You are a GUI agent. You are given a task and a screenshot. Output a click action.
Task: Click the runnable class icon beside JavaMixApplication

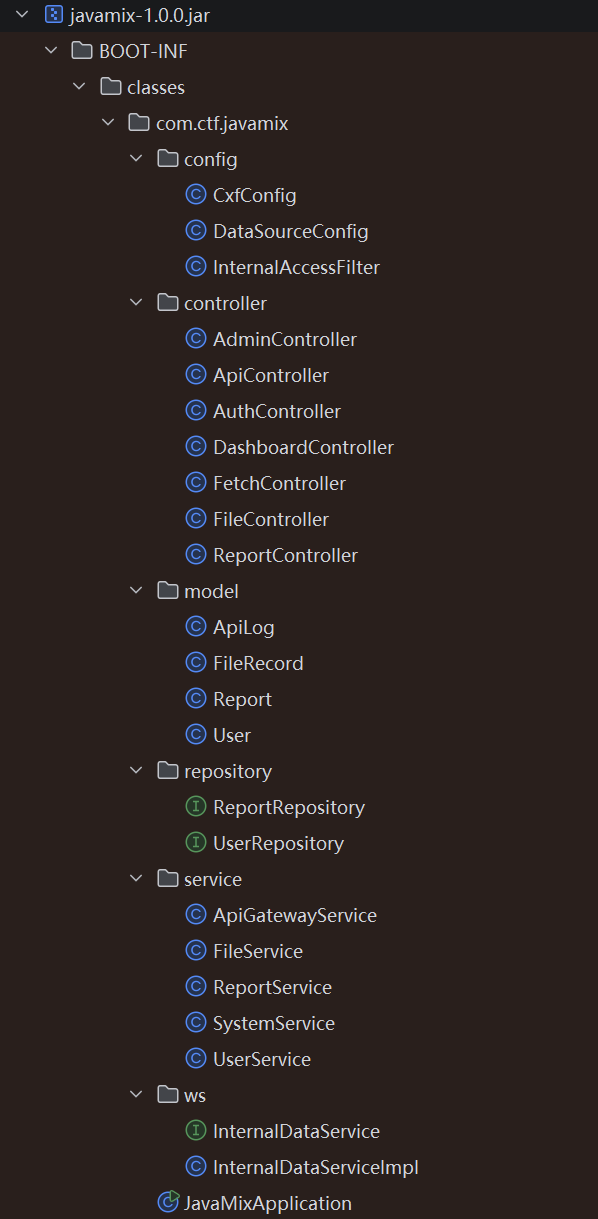point(168,1203)
